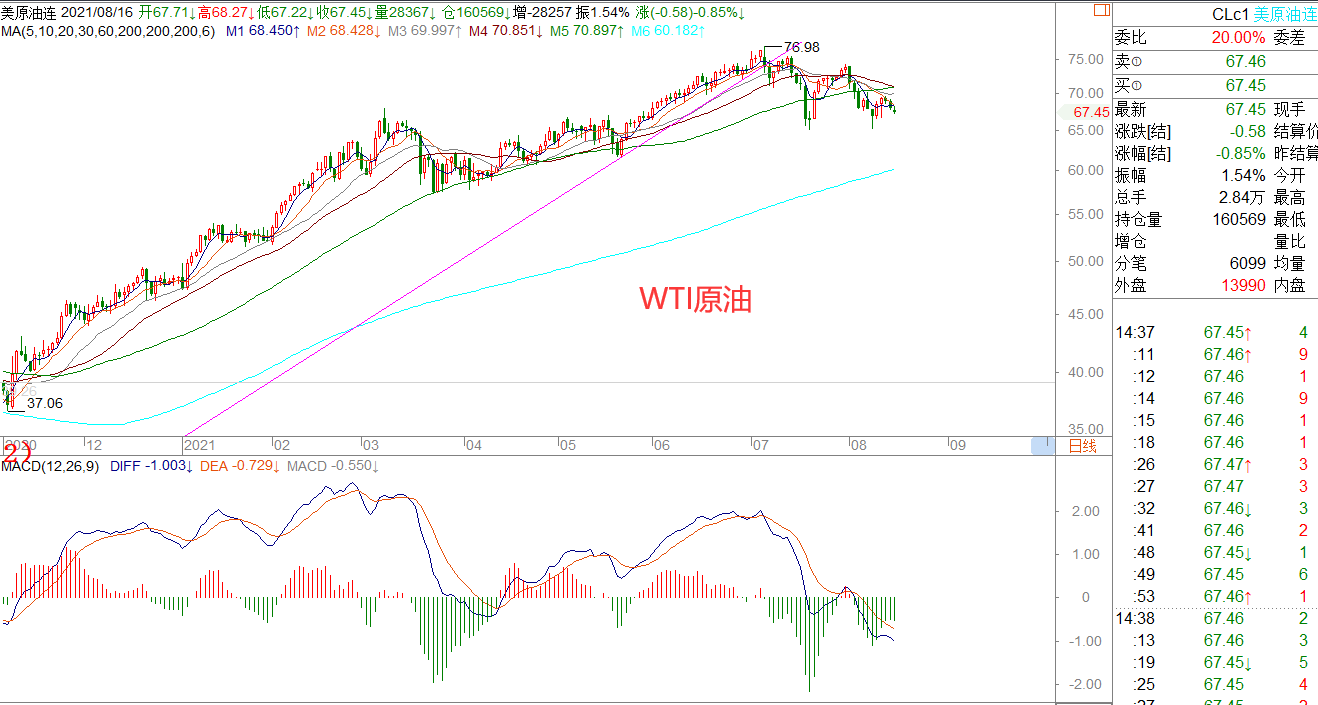Click the -2.00 MACD axis label
The width and height of the screenshot is (1318, 705).
(x=1085, y=684)
